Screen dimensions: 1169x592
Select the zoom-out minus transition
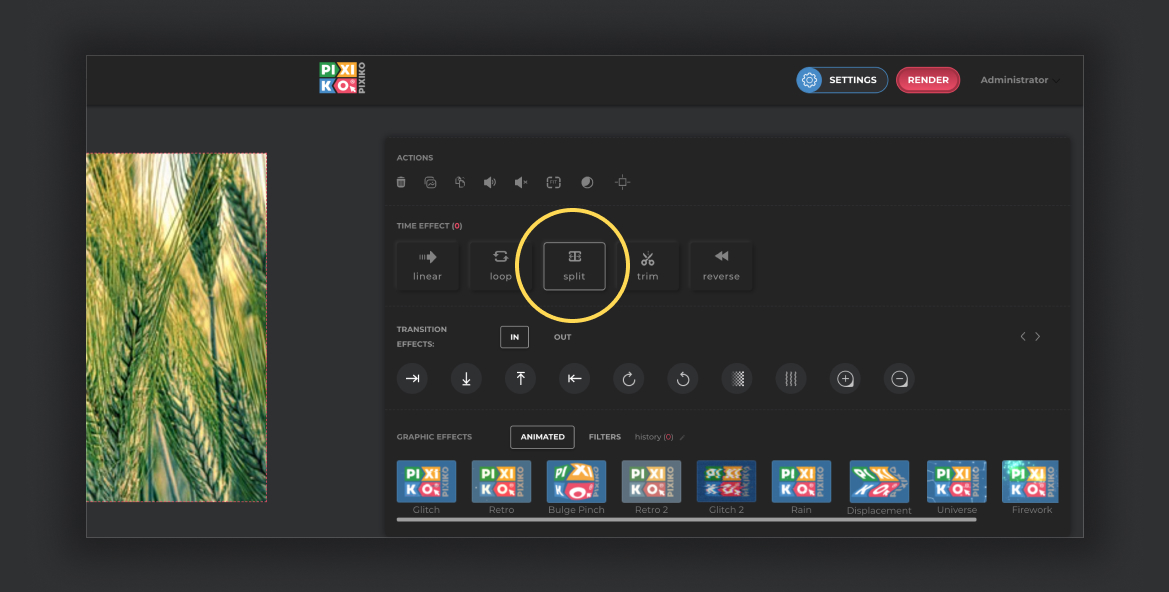(899, 379)
